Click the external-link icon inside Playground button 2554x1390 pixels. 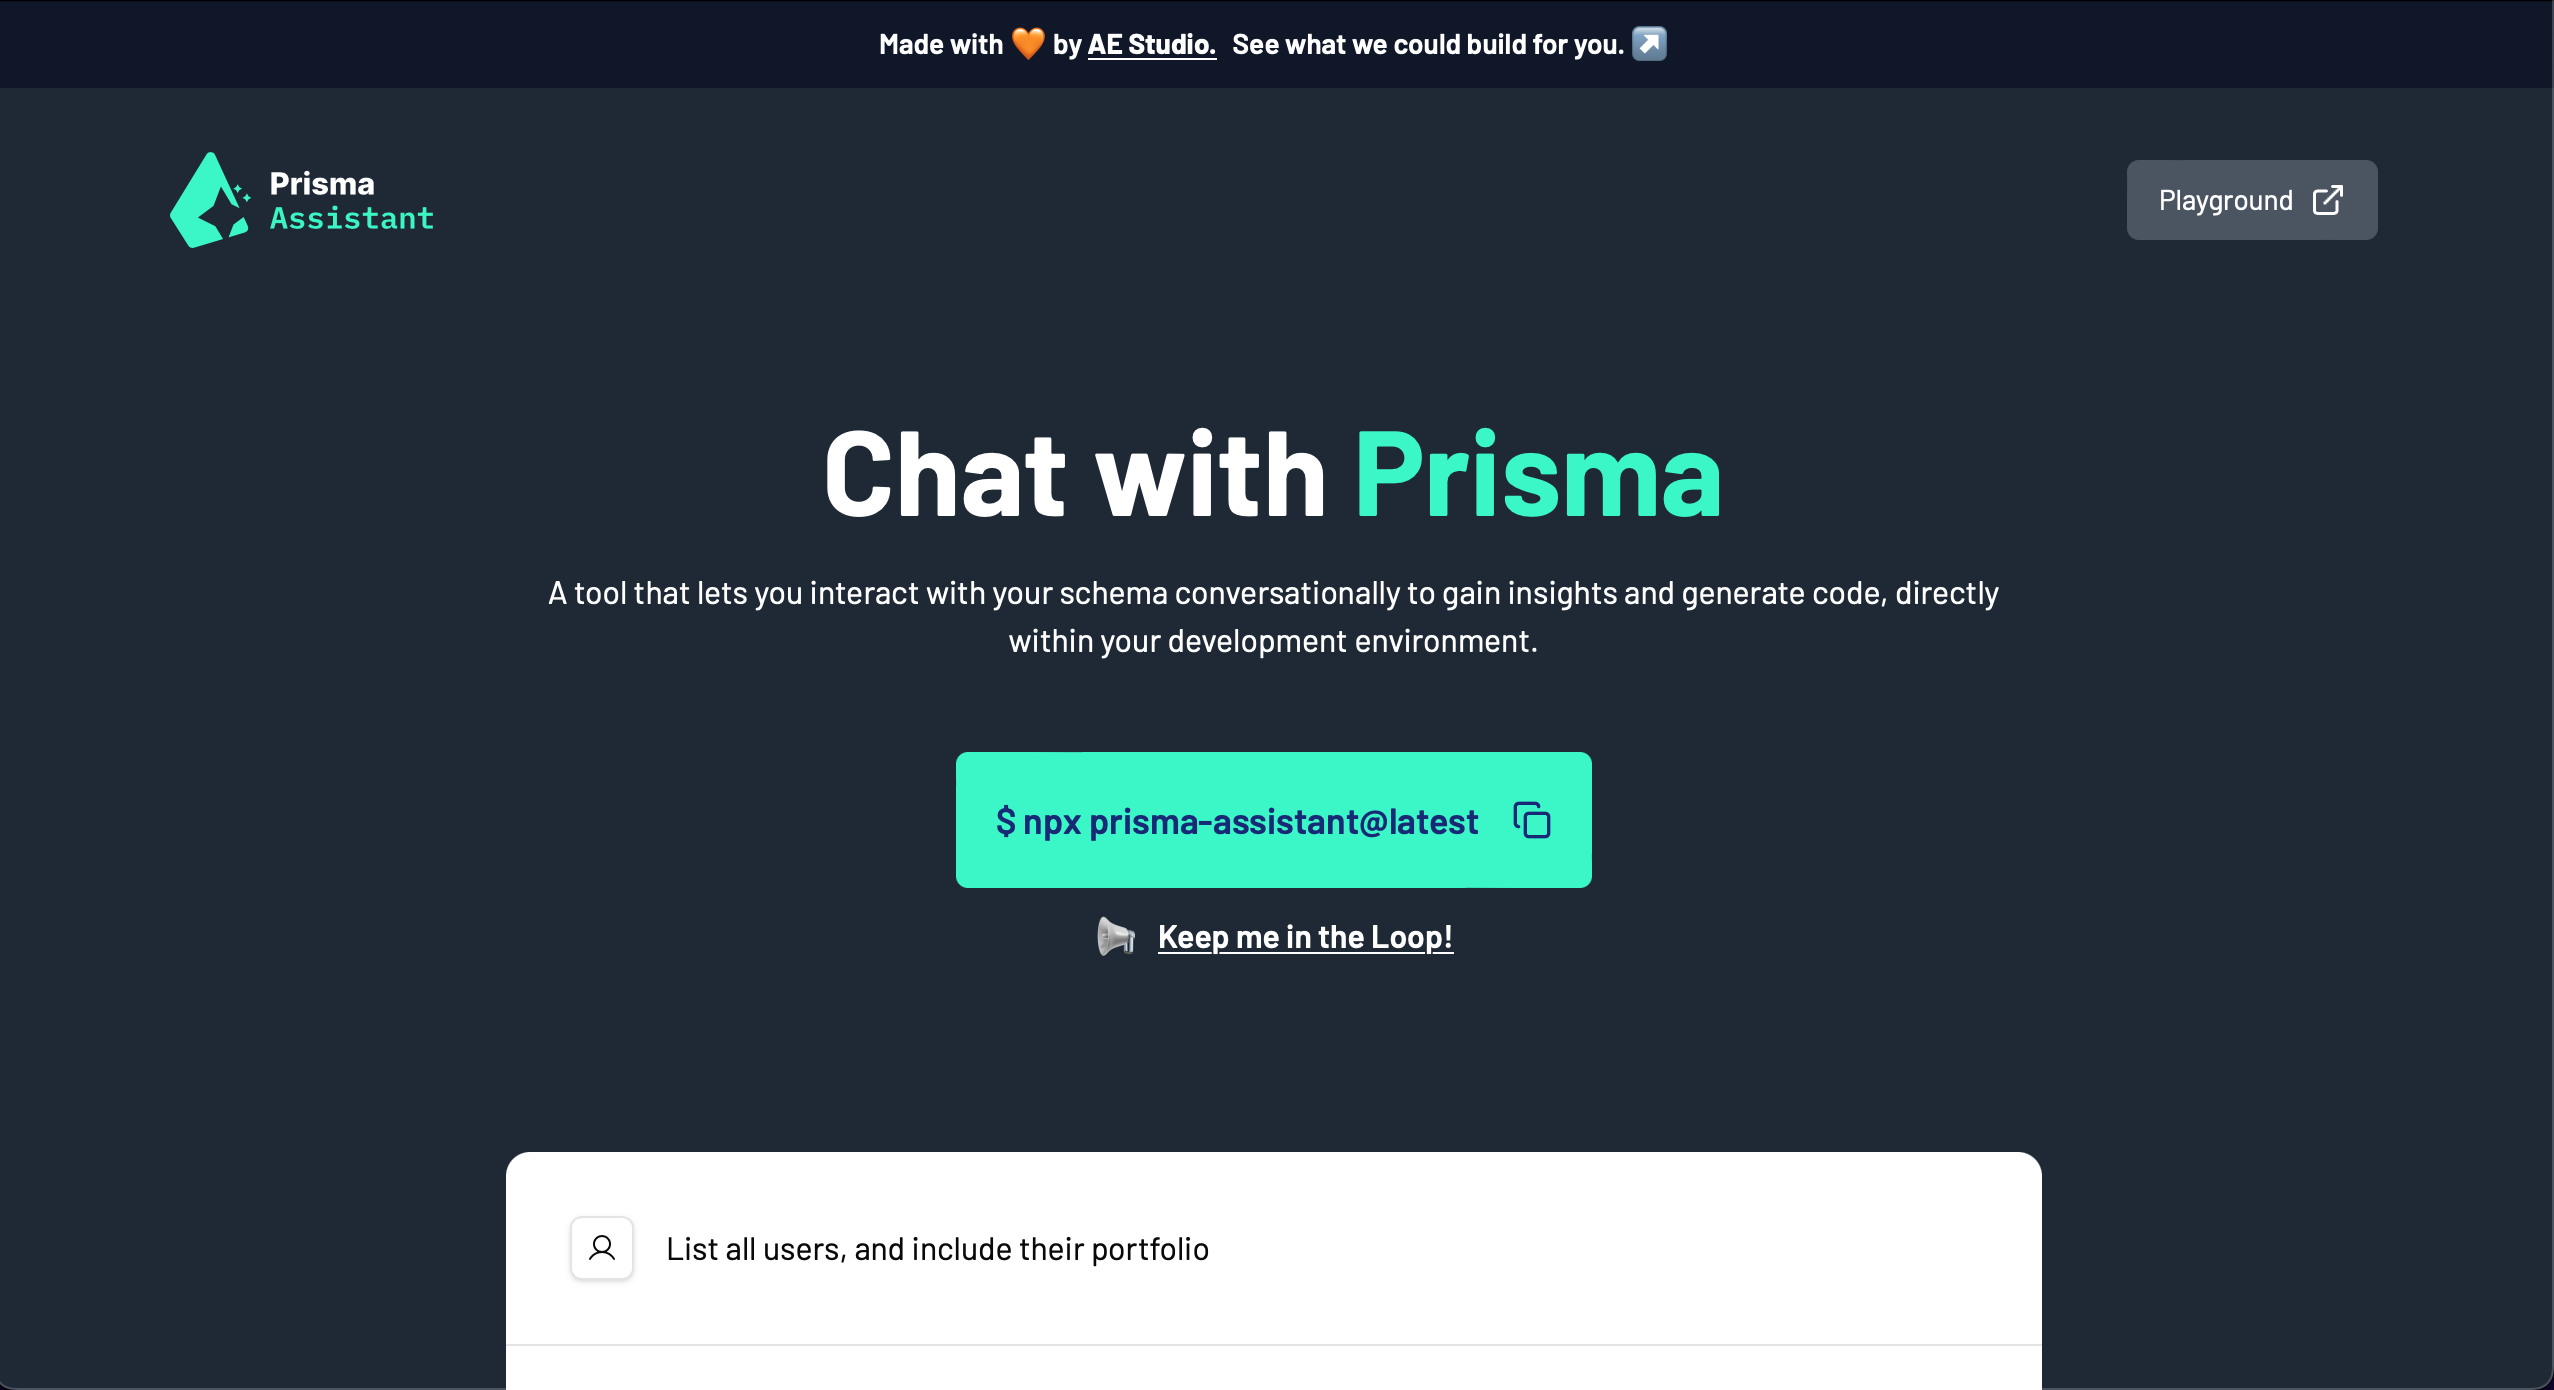click(x=2327, y=200)
